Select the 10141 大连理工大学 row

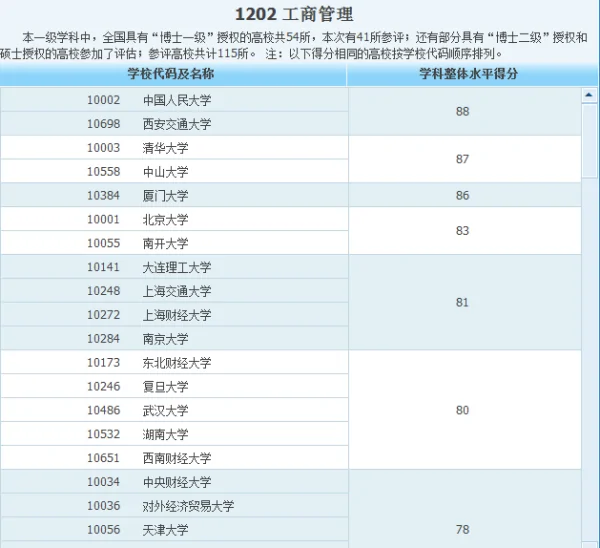pyautogui.click(x=174, y=267)
